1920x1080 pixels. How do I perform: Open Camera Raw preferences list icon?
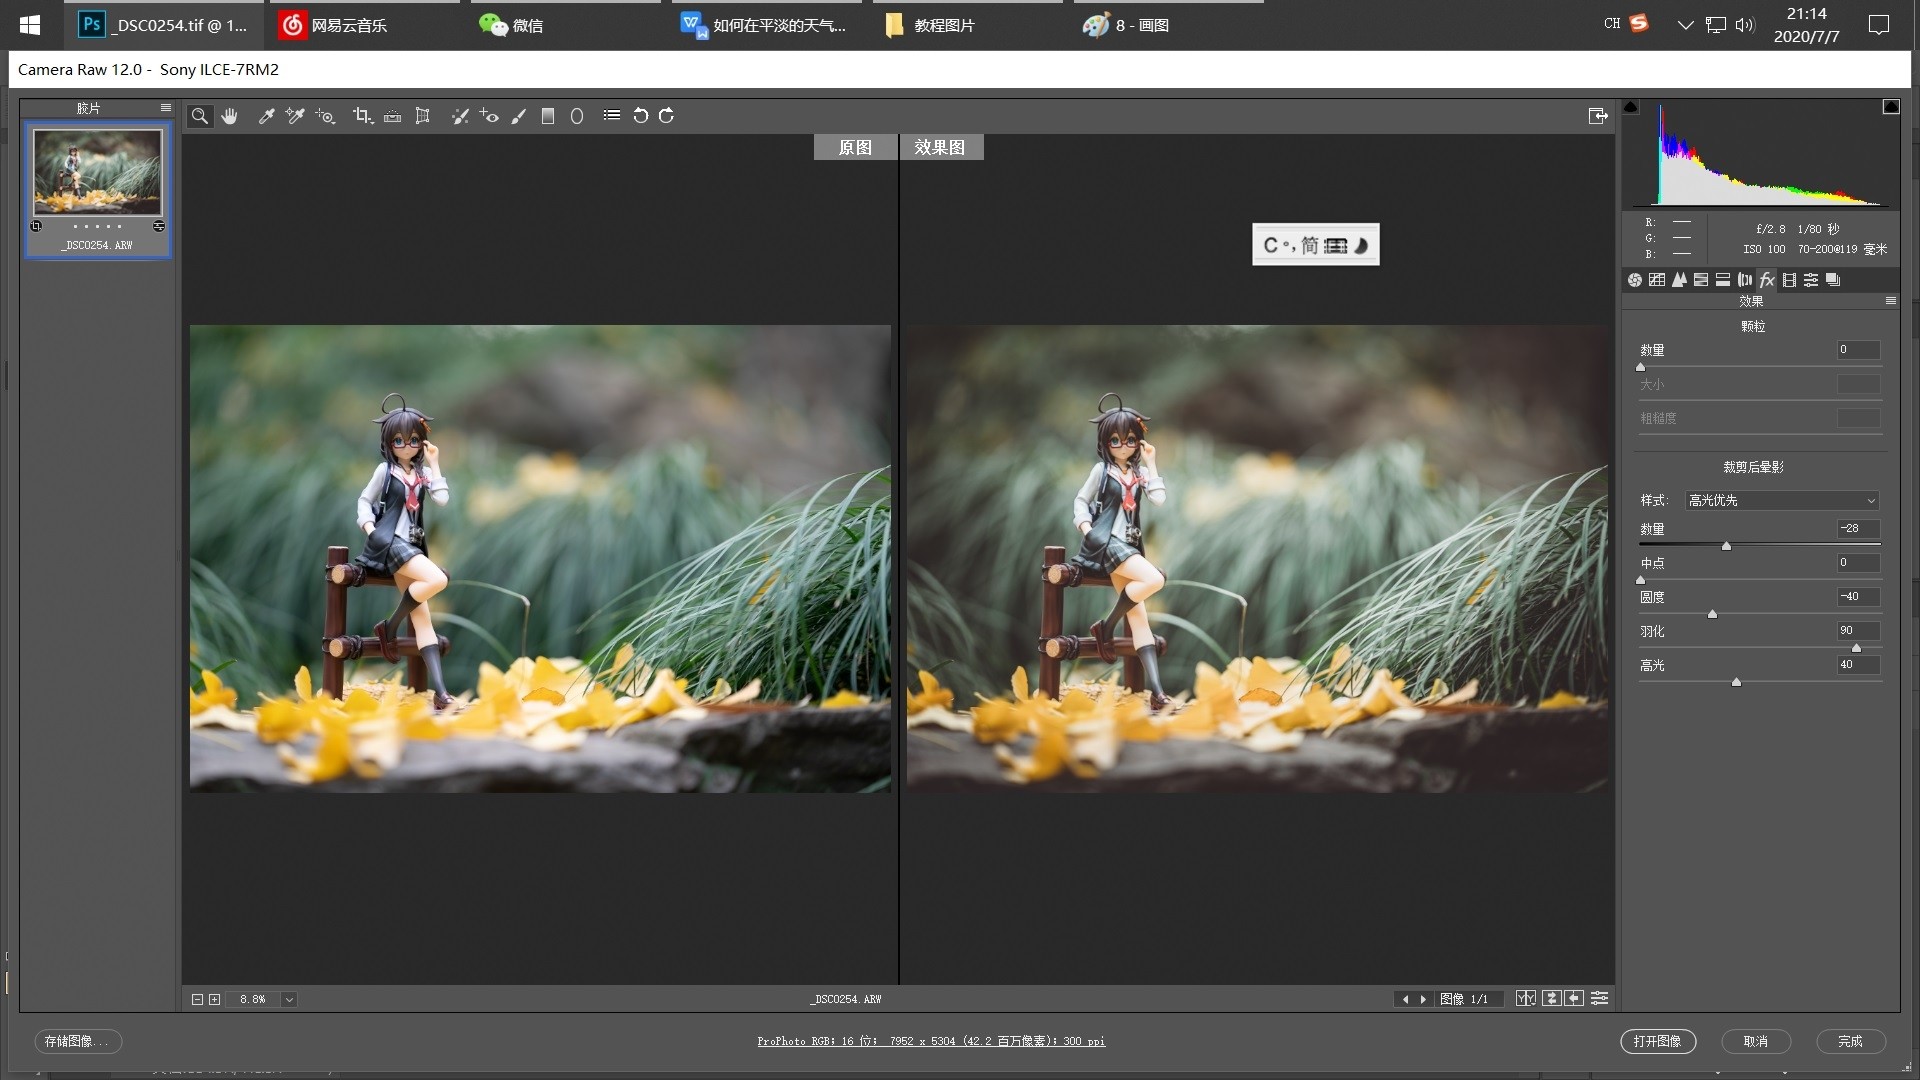(x=612, y=115)
